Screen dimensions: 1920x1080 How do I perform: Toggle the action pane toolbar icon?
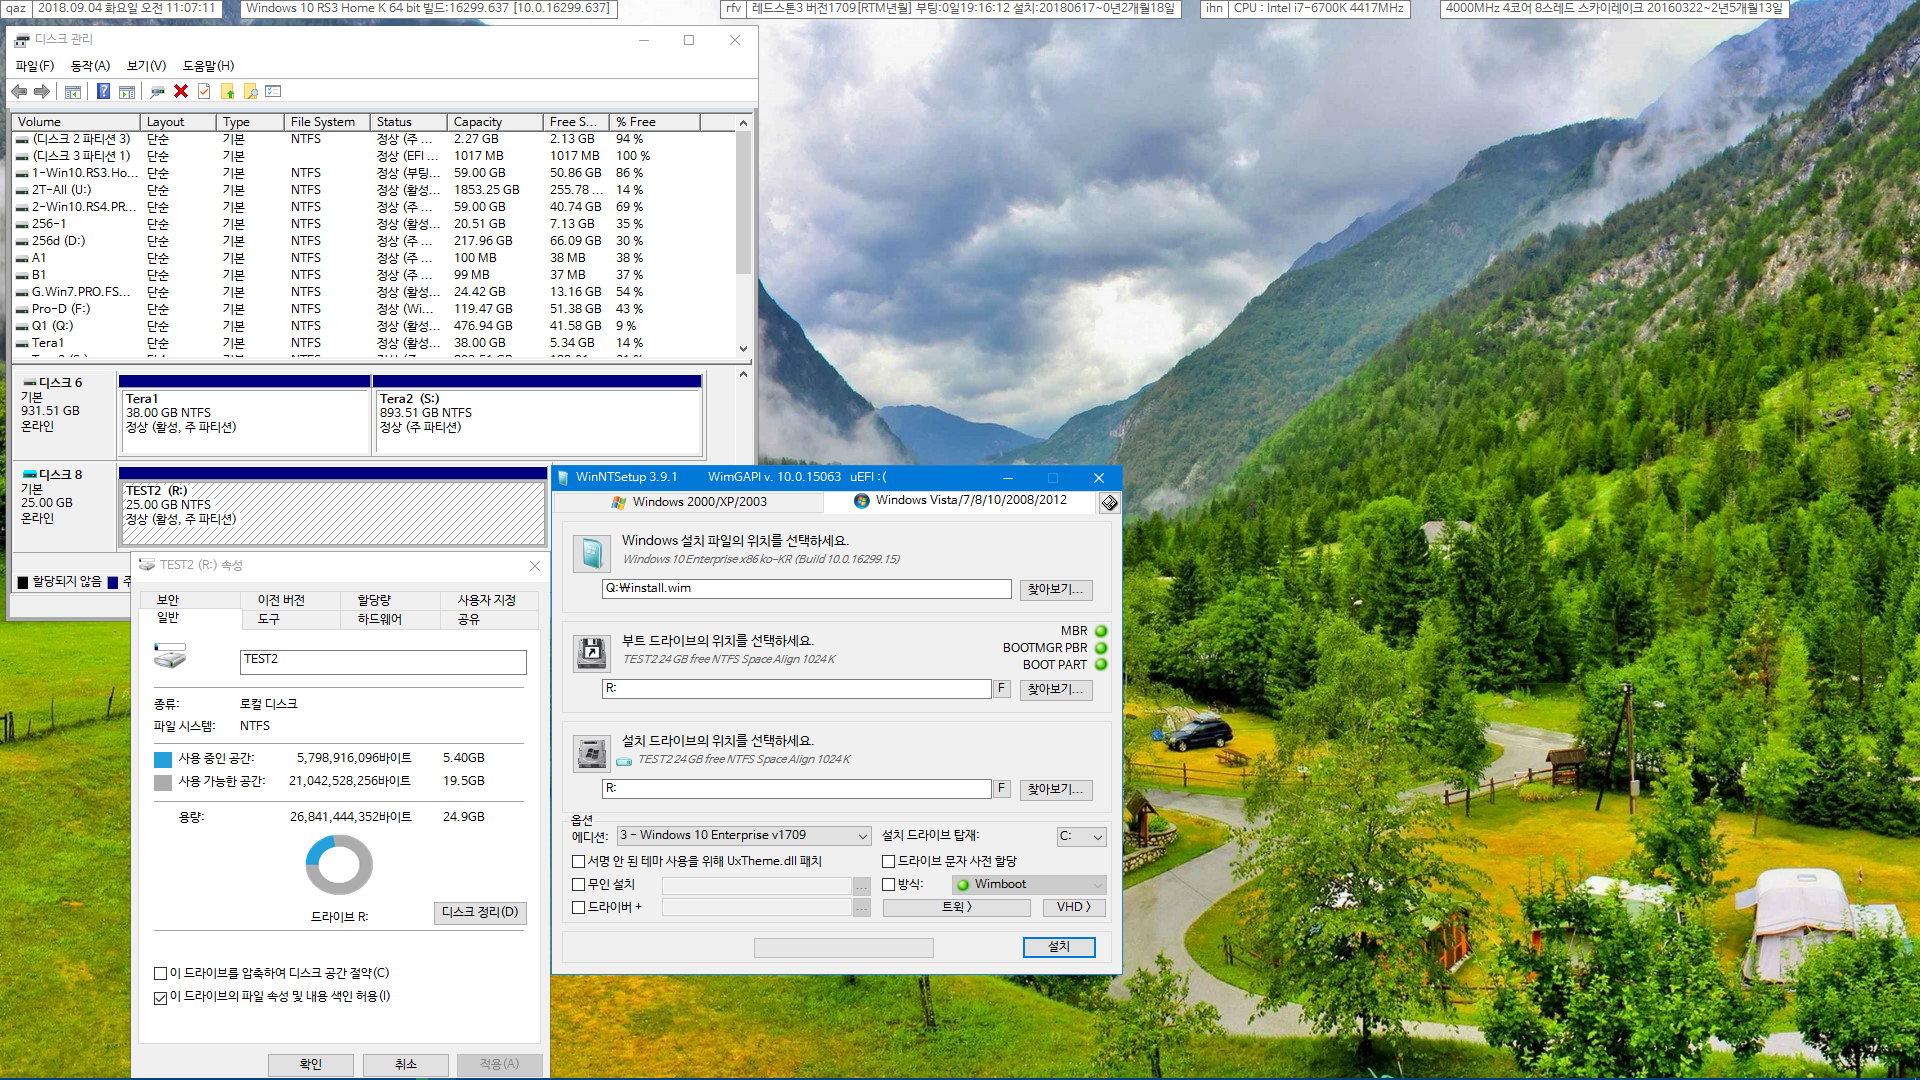point(127,92)
